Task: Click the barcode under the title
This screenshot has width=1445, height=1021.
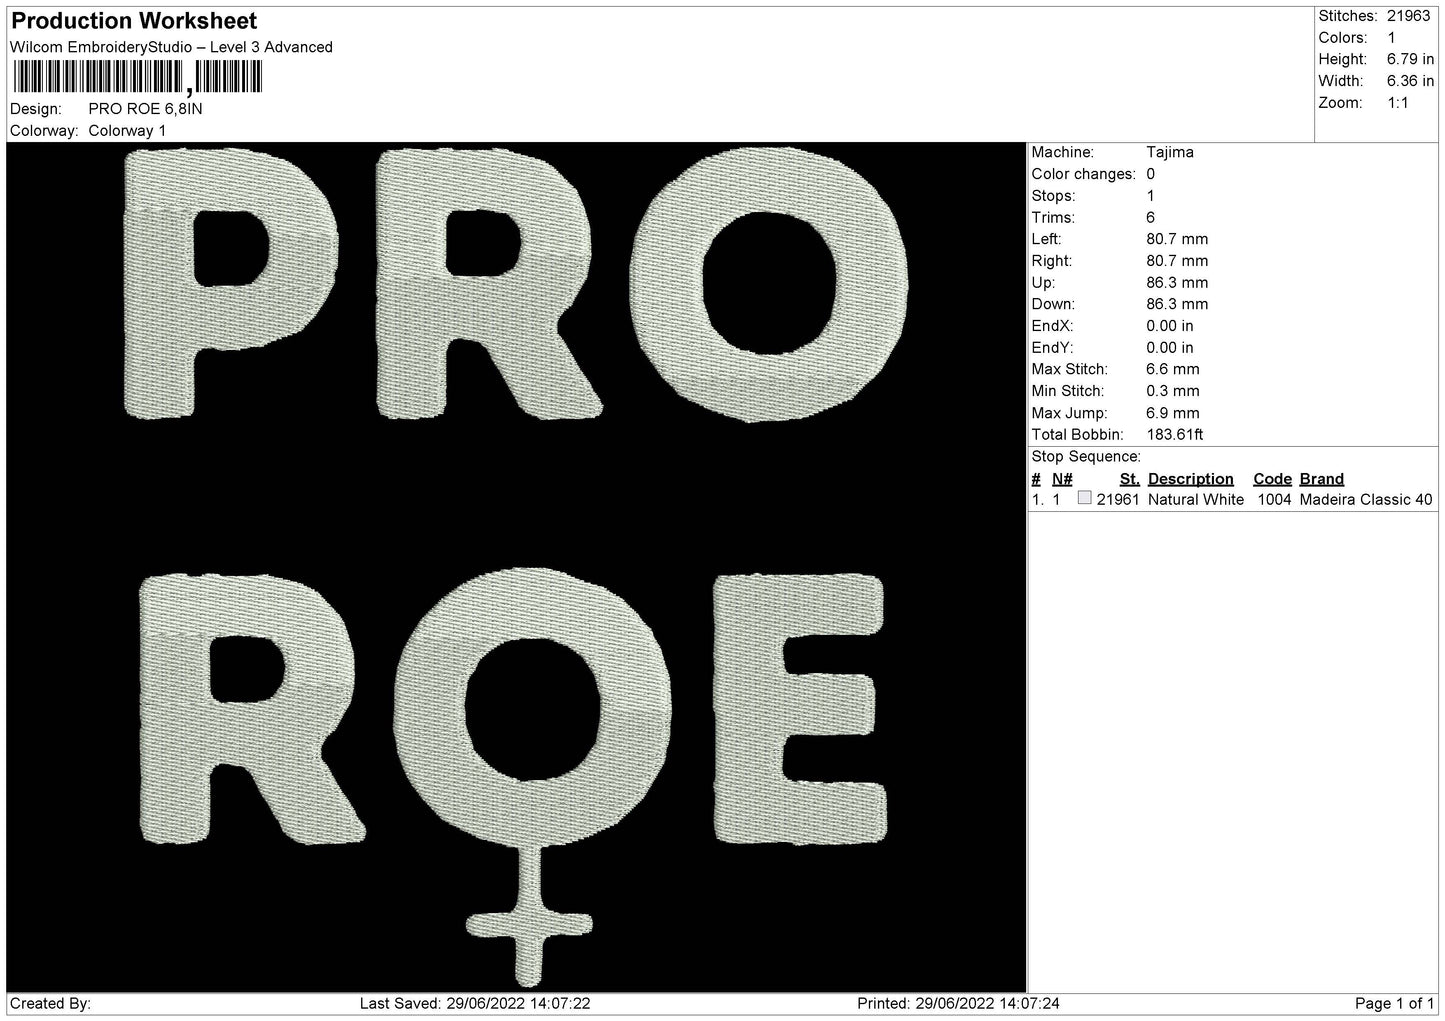Action: pos(137,77)
